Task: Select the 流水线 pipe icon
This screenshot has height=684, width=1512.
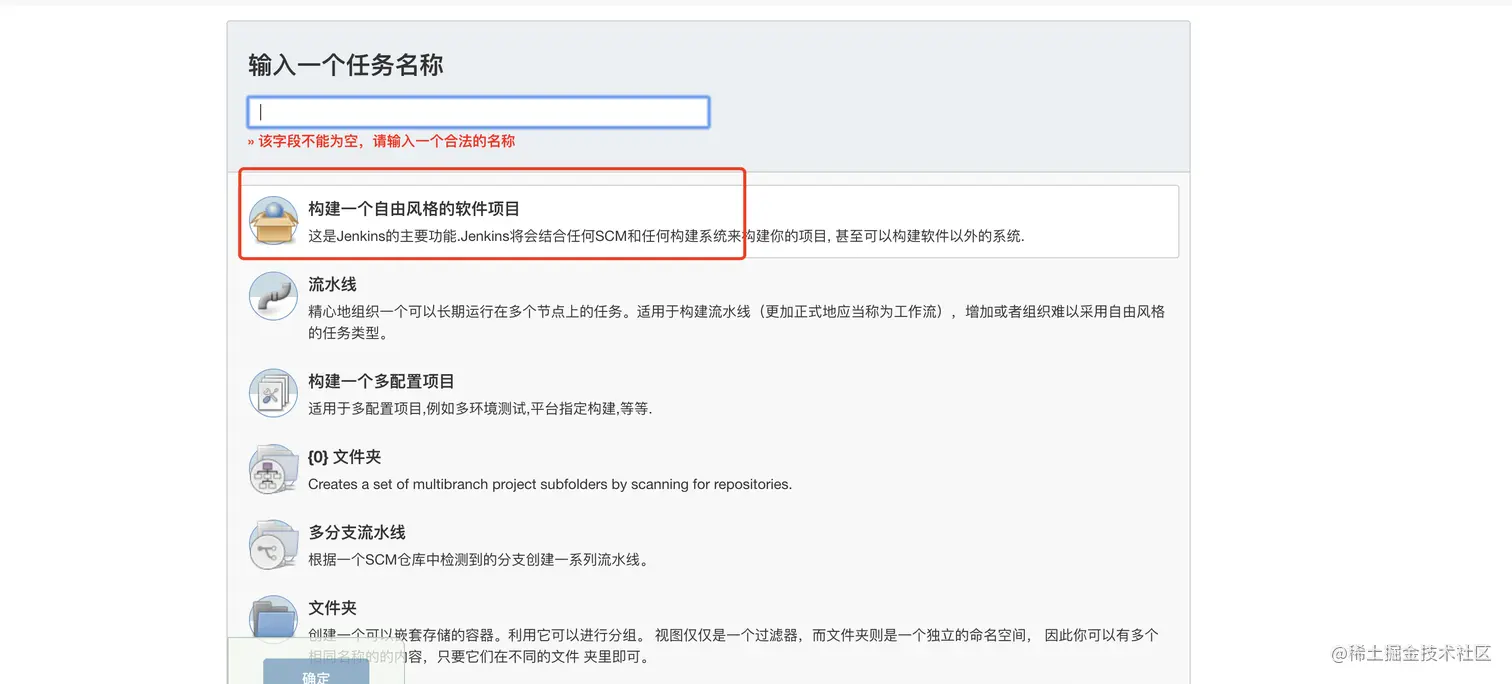Action: coord(273,296)
